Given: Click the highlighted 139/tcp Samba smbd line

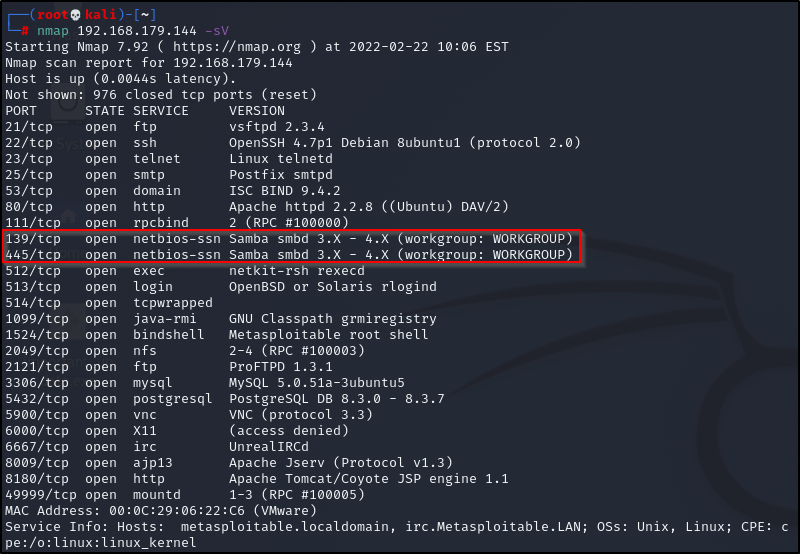Looking at the screenshot, I should (292, 239).
